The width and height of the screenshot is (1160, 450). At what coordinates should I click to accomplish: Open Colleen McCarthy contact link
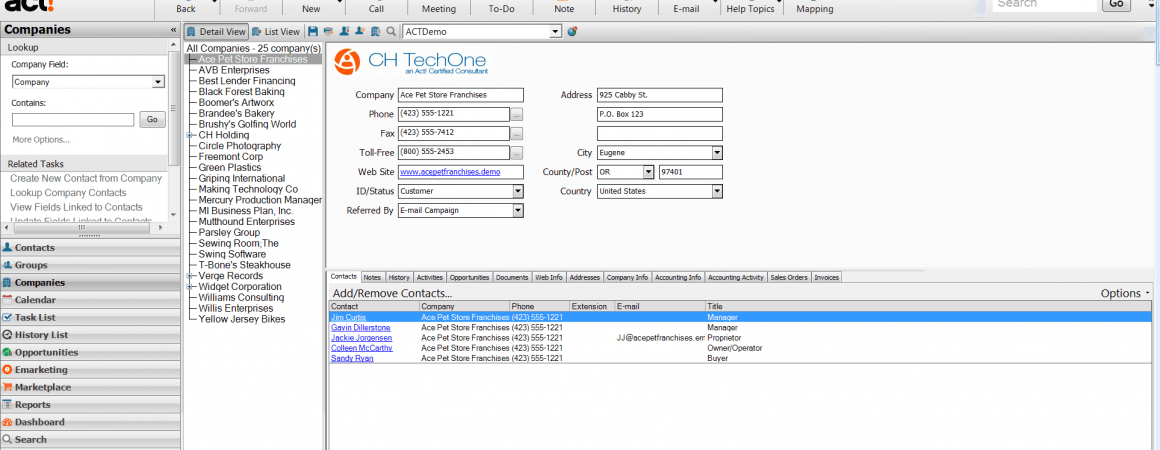[x=362, y=348]
